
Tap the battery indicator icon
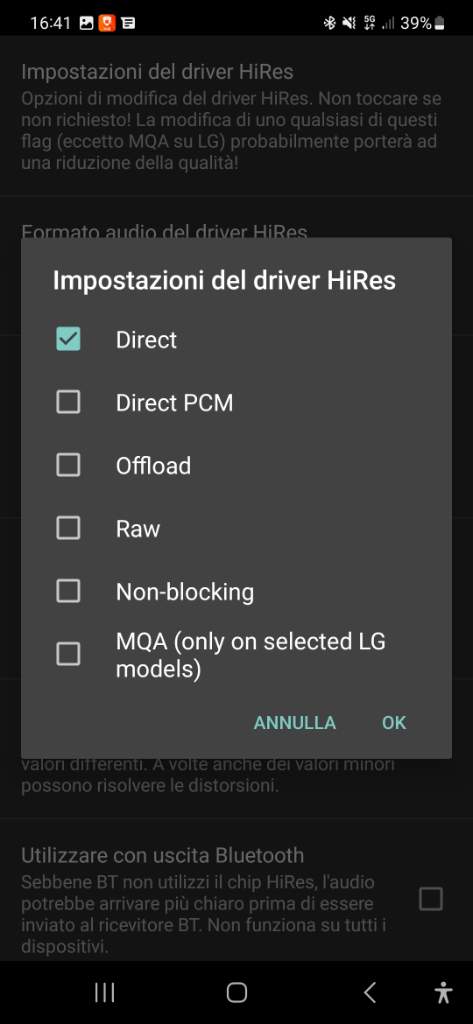(x=440, y=24)
